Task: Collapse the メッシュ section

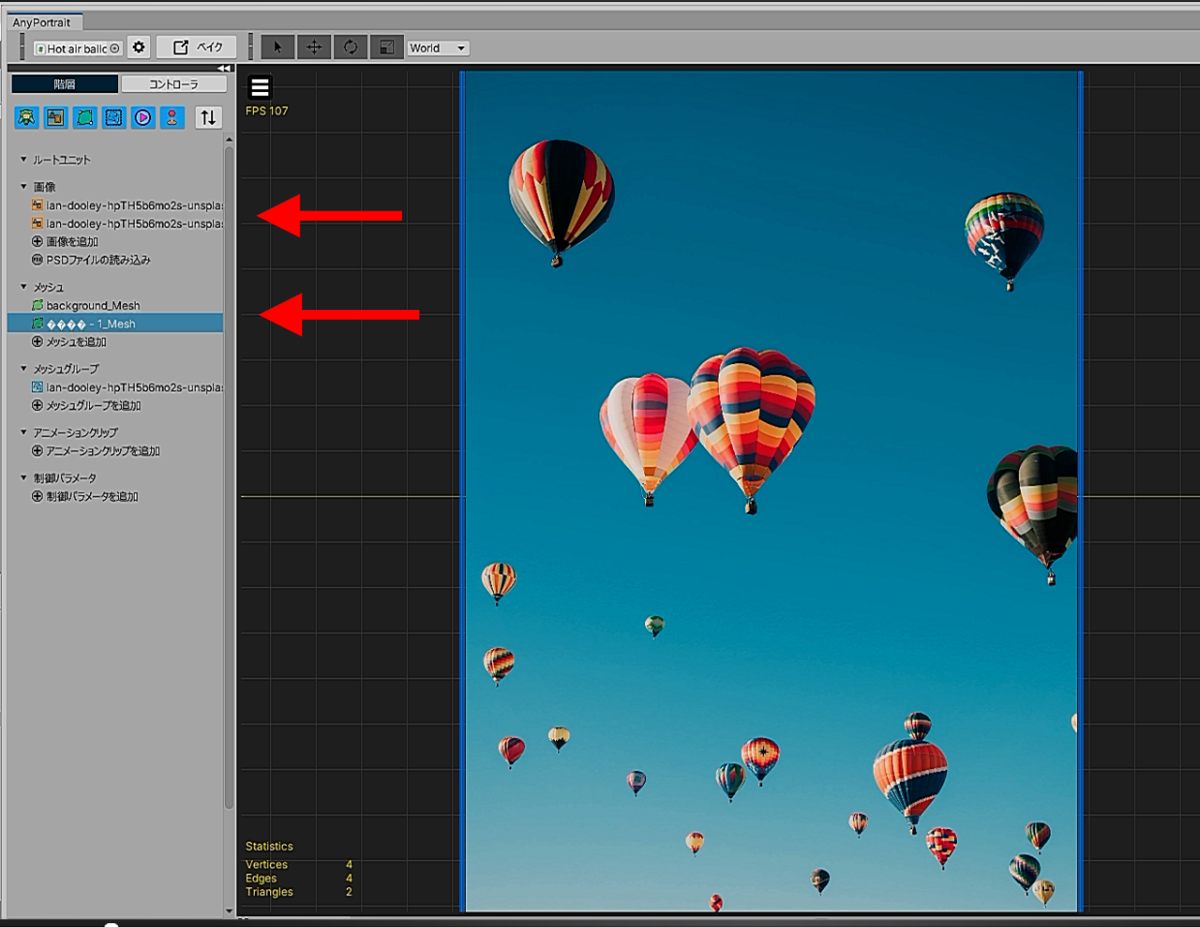Action: pos(23,288)
